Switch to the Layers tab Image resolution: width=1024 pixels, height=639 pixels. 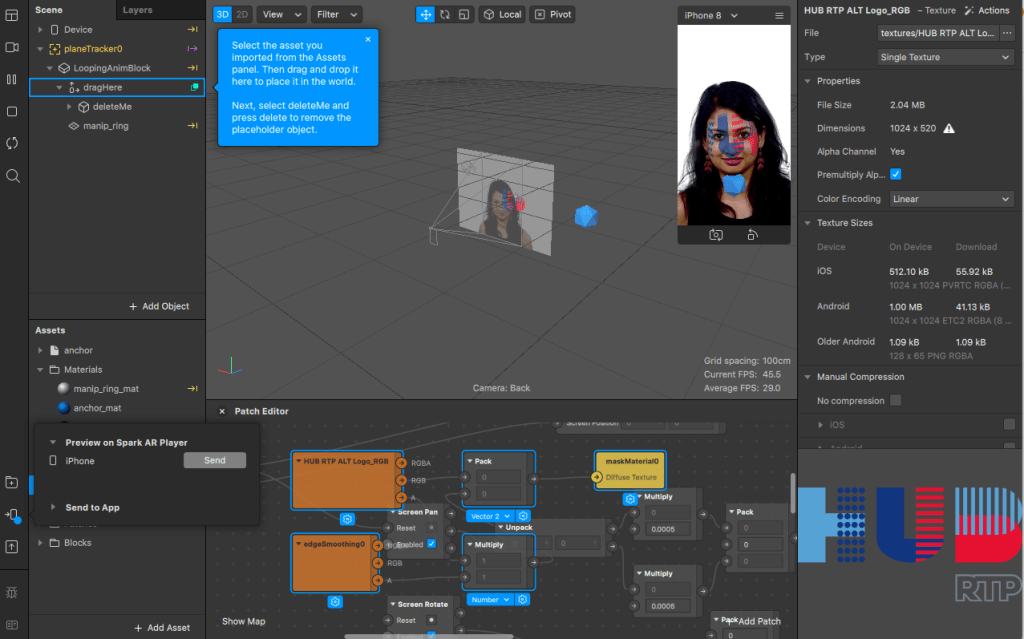tap(137, 10)
